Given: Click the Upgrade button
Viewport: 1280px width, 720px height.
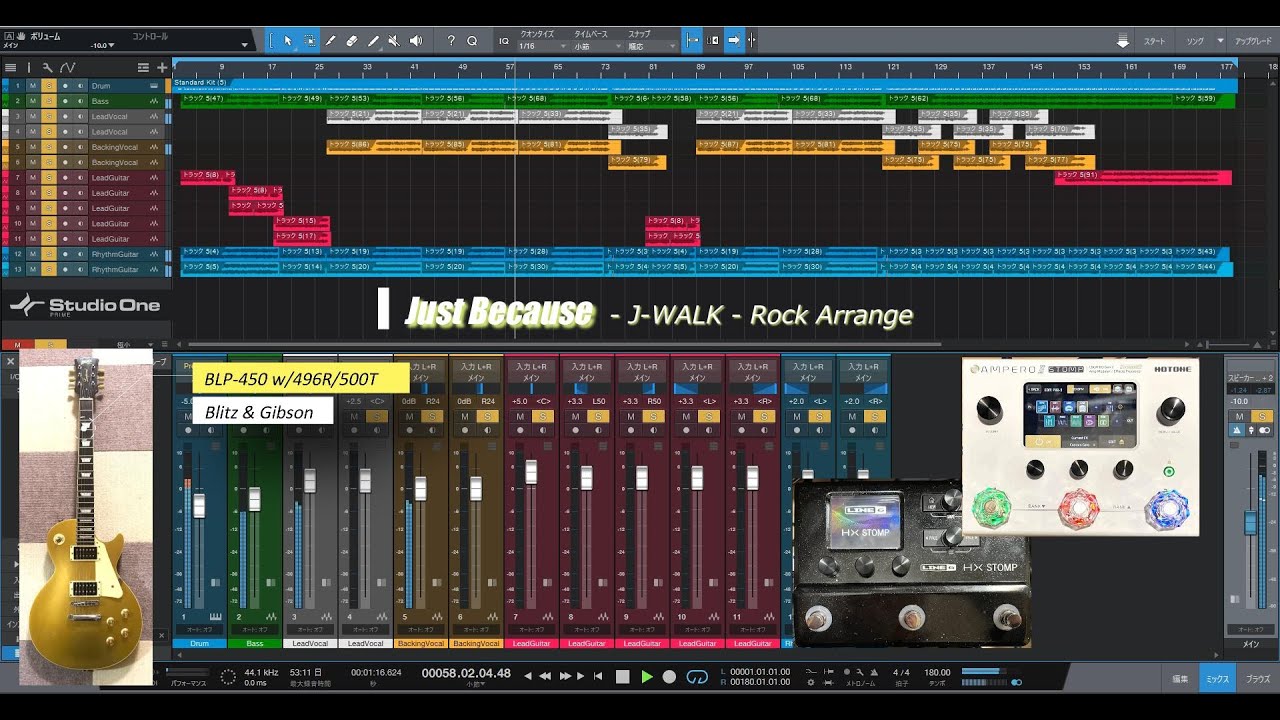Looking at the screenshot, I should (1253, 41).
